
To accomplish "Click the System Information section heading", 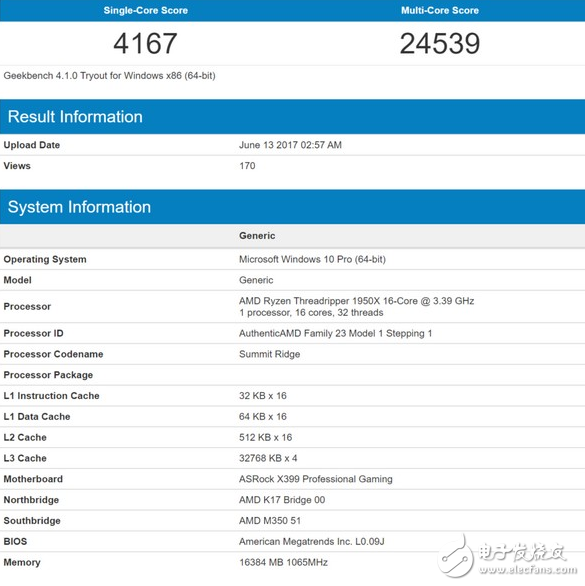I will (79, 207).
